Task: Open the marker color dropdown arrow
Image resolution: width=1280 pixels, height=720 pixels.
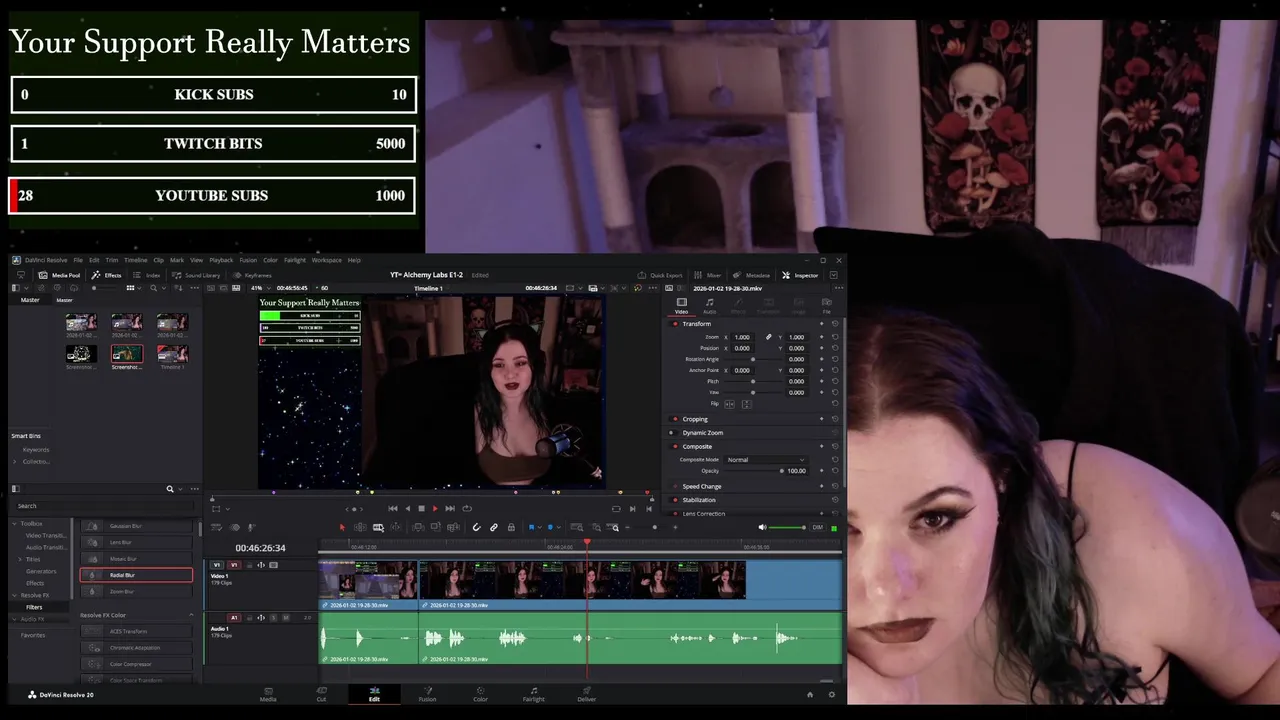Action: (560, 527)
